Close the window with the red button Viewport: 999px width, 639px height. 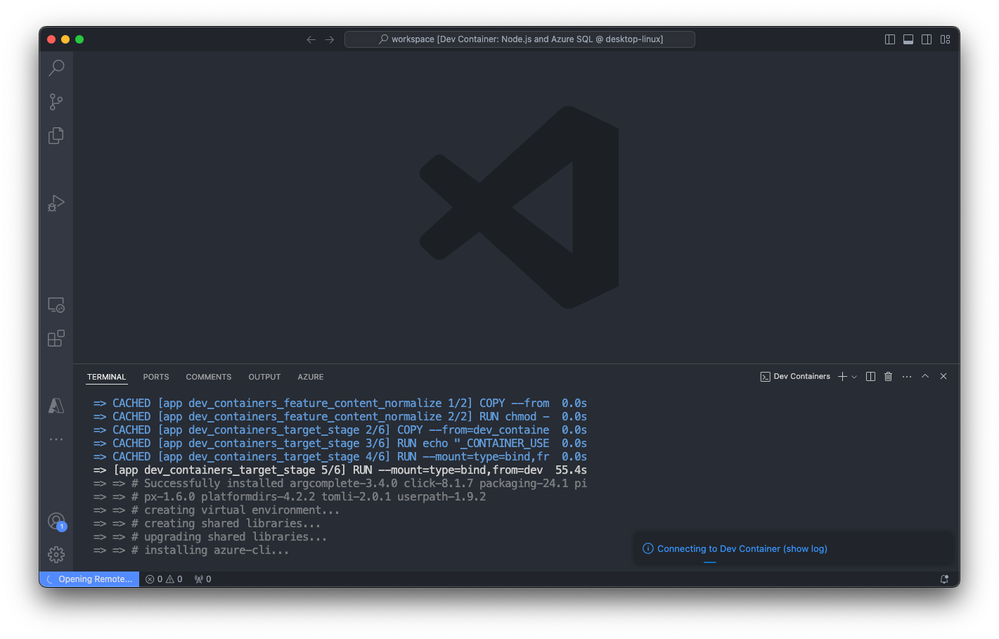(52, 39)
